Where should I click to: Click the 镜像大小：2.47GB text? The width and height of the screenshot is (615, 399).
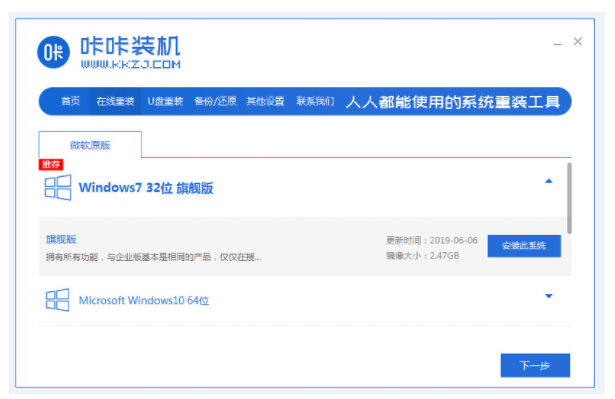pos(422,256)
